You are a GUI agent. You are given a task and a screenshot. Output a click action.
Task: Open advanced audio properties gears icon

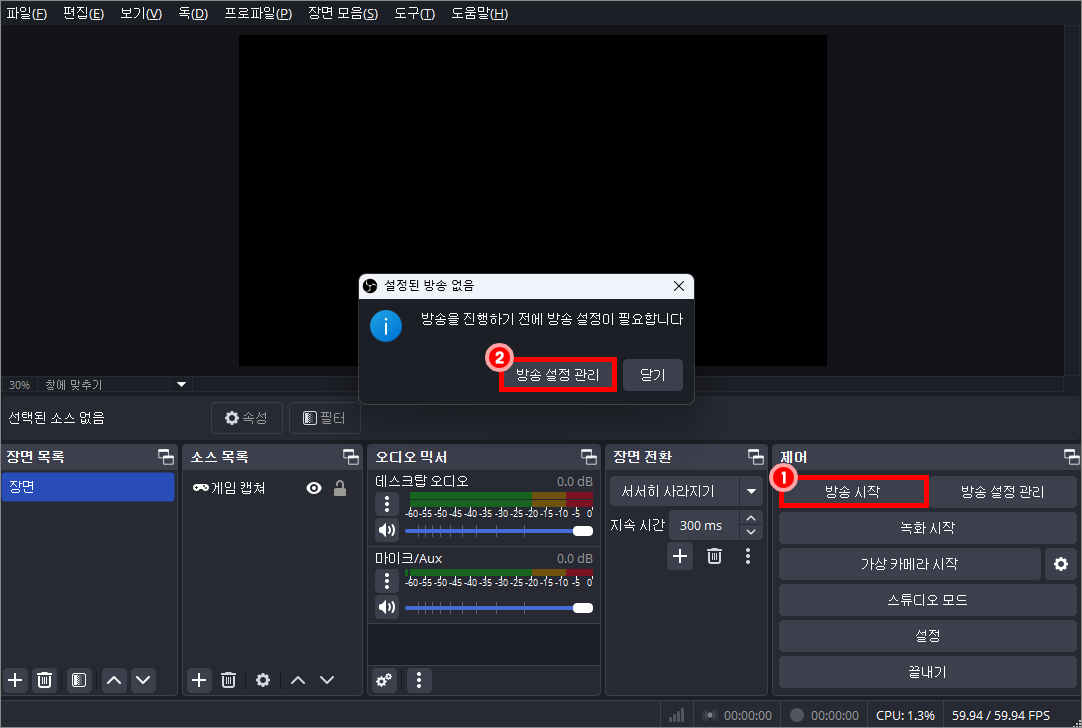click(x=384, y=680)
